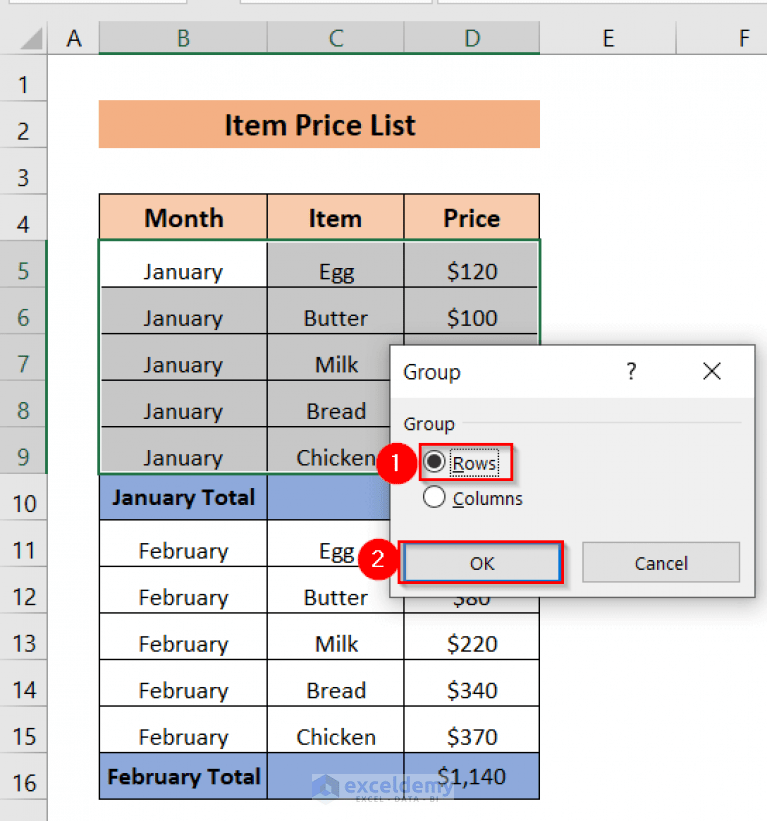
Task: Select the Columns radio button
Action: point(433,497)
